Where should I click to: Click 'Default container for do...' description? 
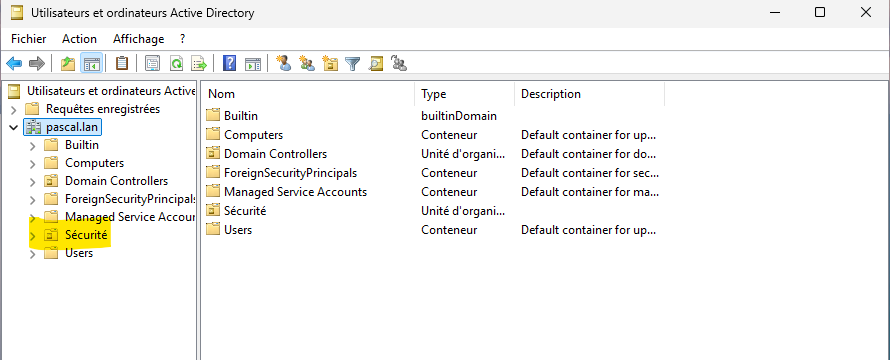tap(589, 154)
